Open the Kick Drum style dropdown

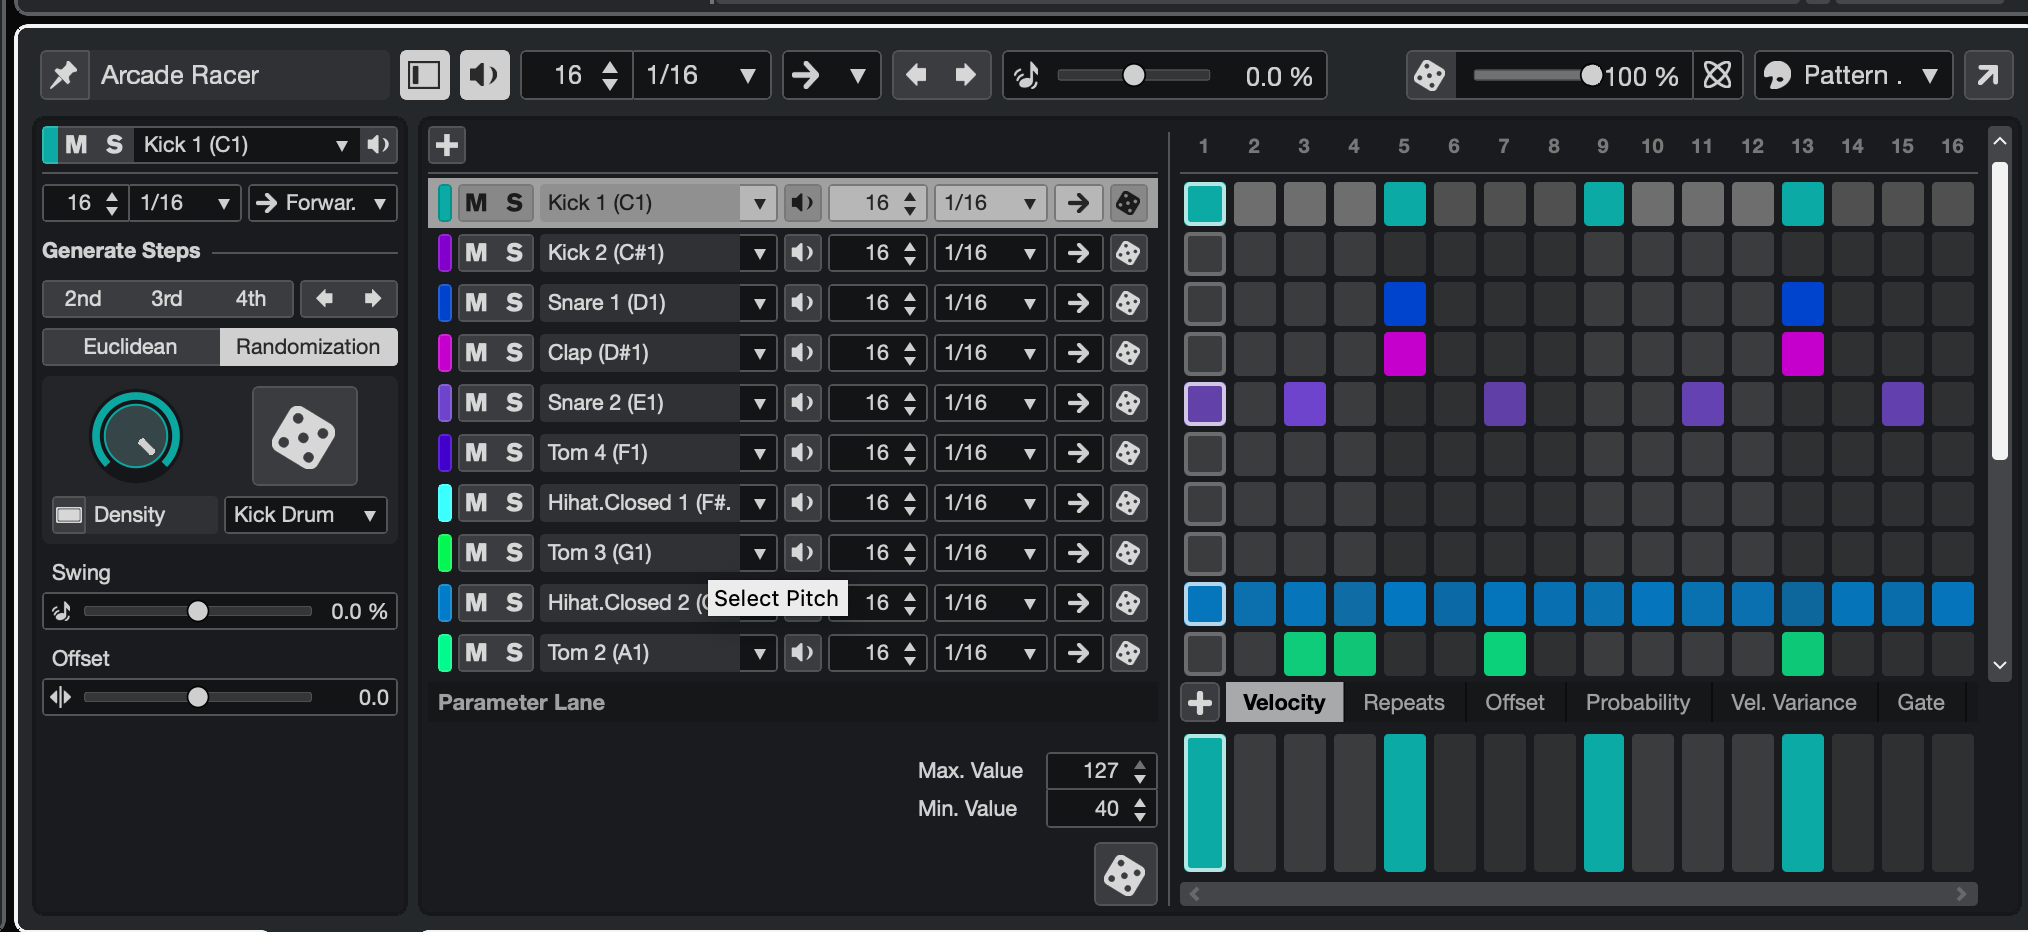[x=305, y=515]
